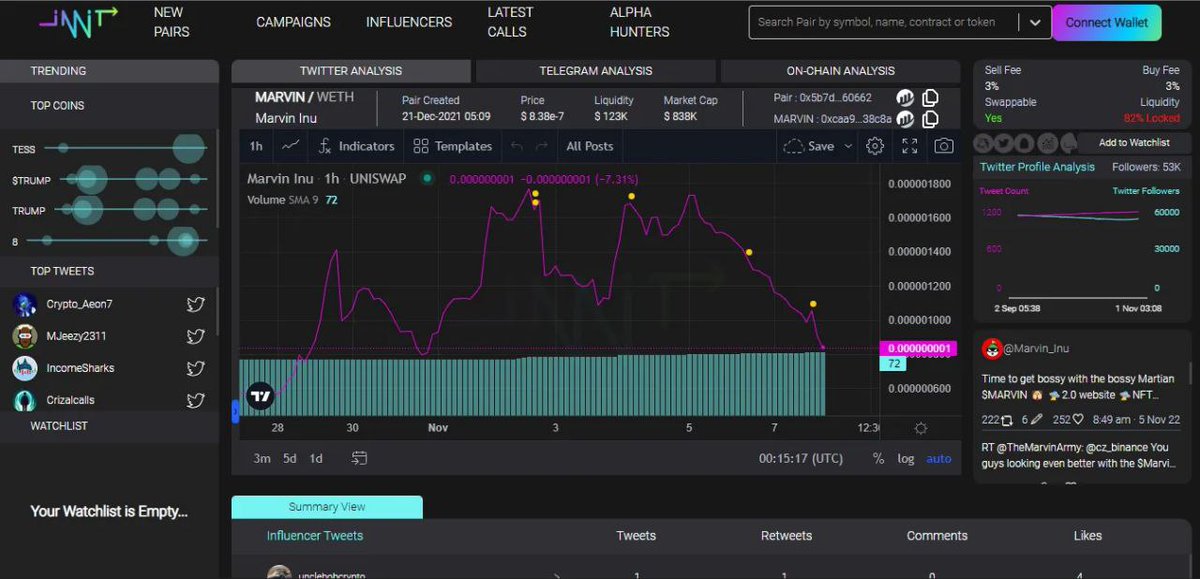Click the Influencer Tweets column header
1200x579 pixels.
coord(315,536)
